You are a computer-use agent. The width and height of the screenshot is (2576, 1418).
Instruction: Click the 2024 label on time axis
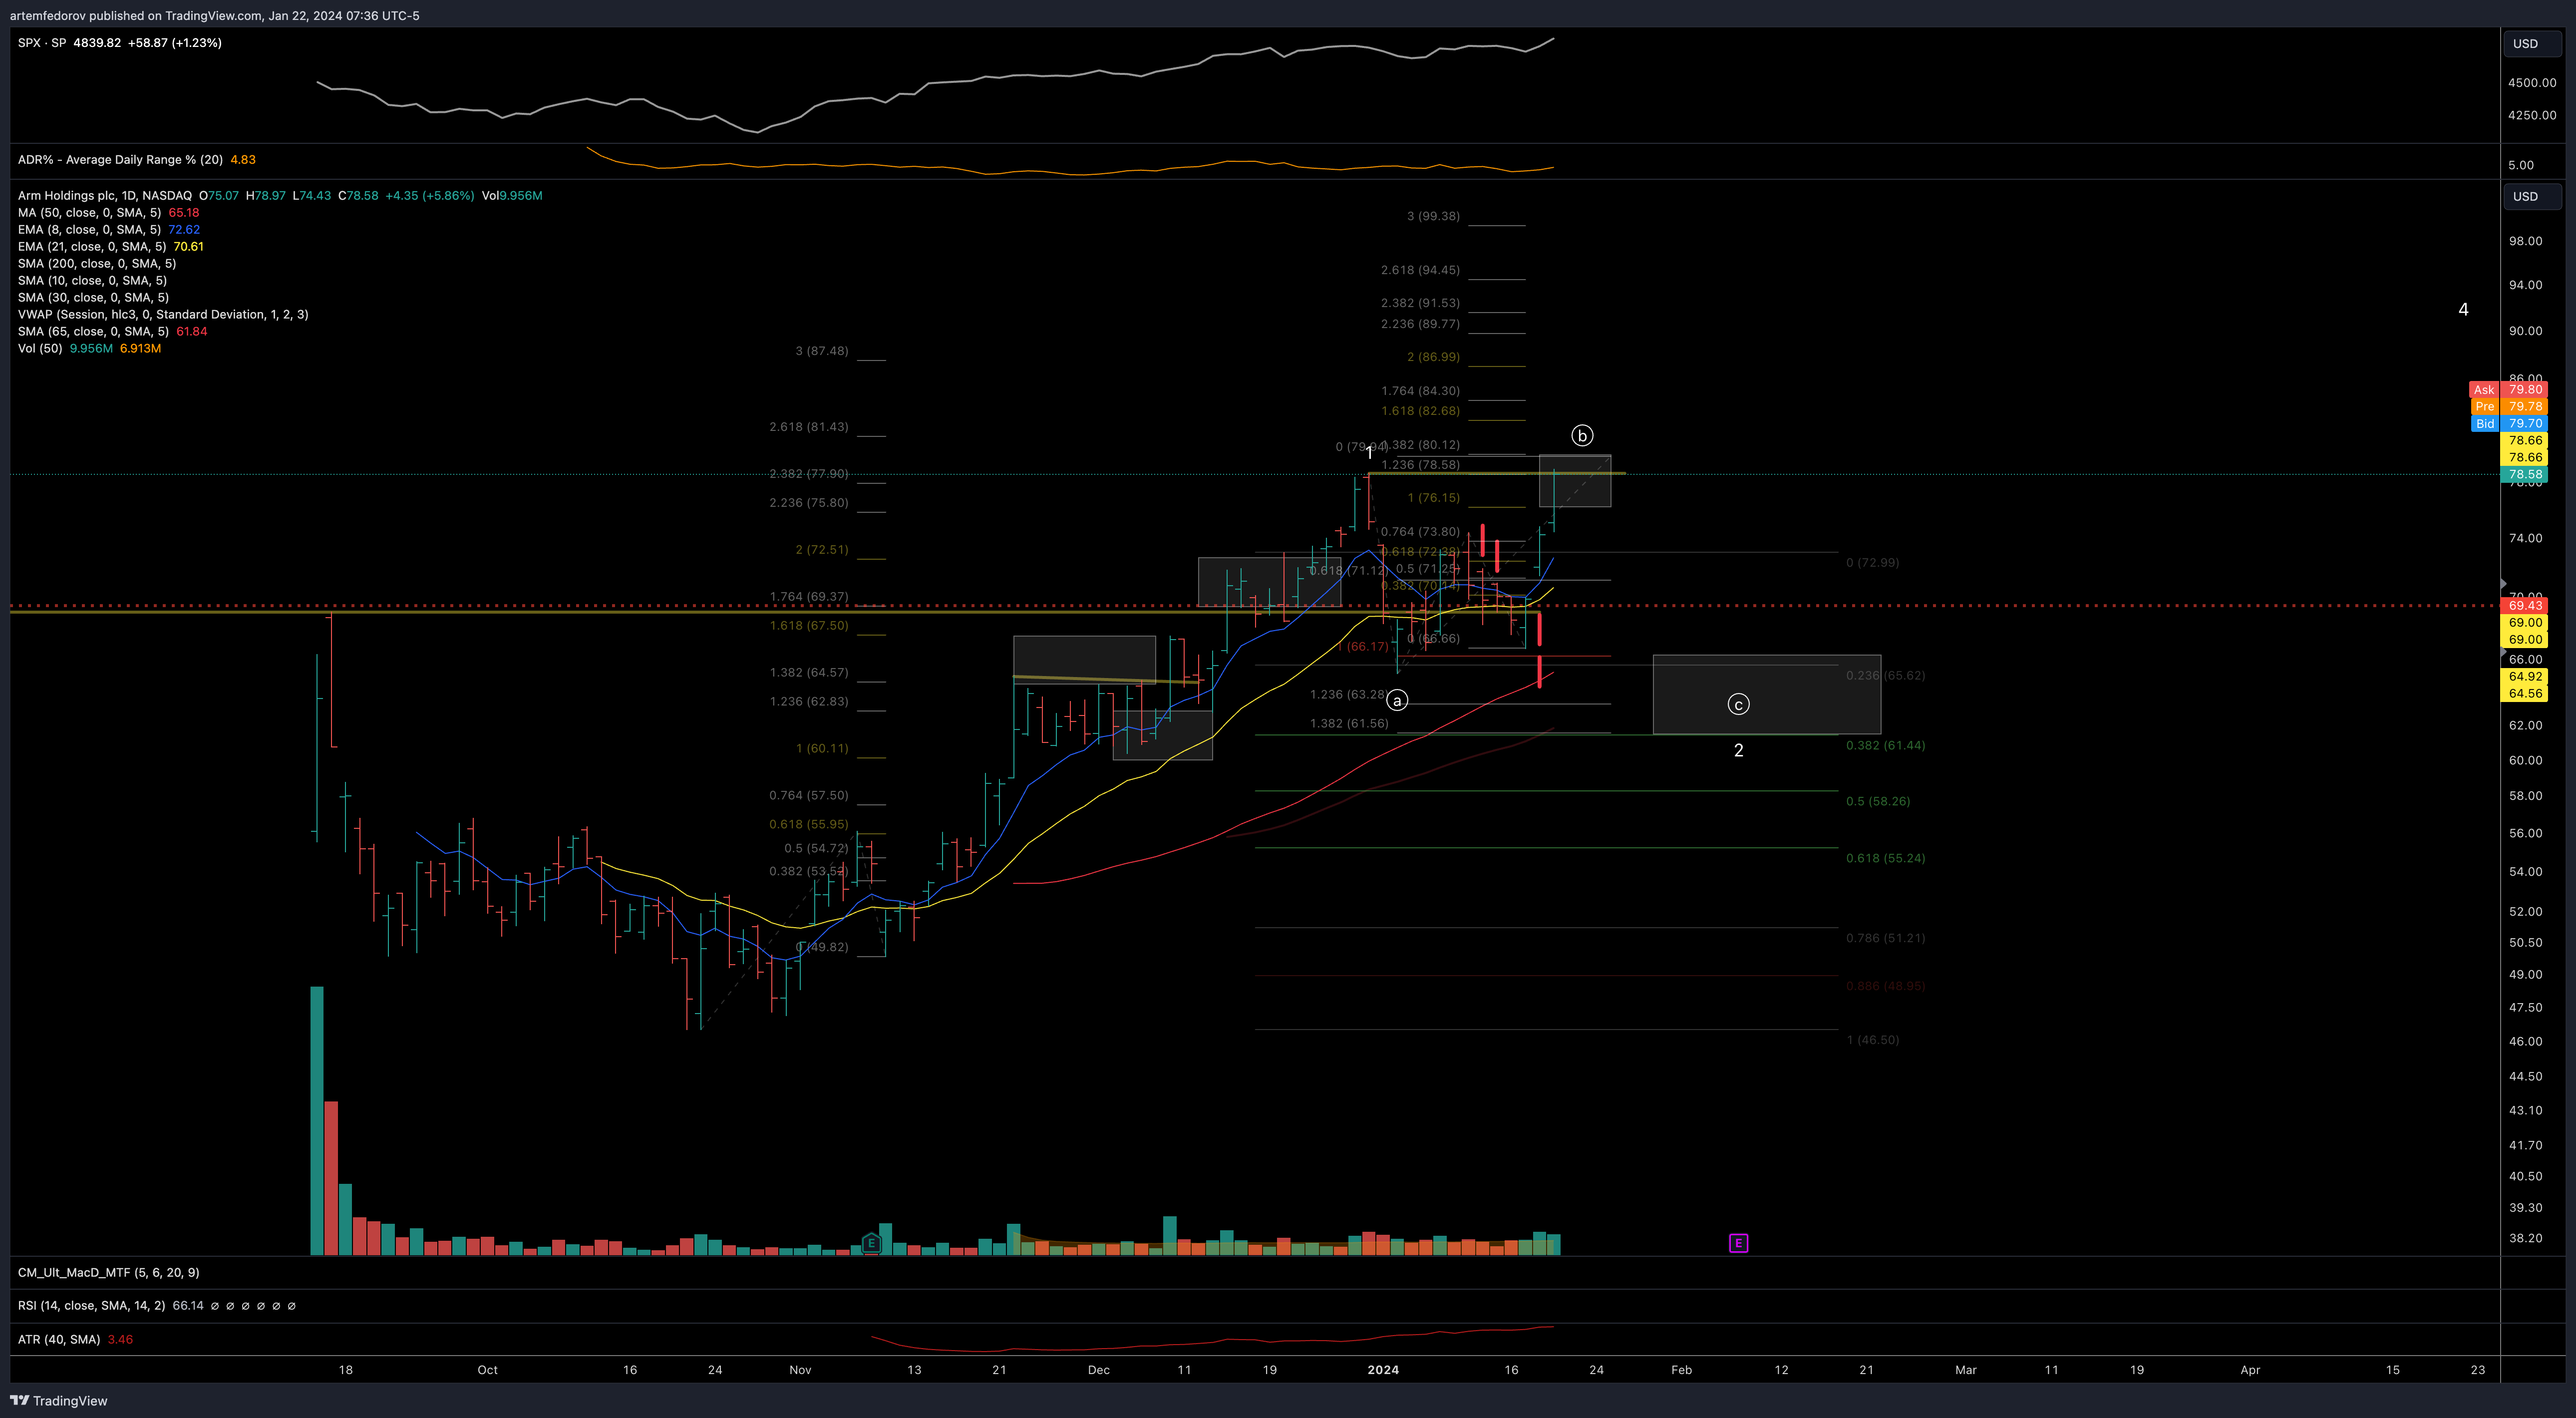click(1383, 1370)
